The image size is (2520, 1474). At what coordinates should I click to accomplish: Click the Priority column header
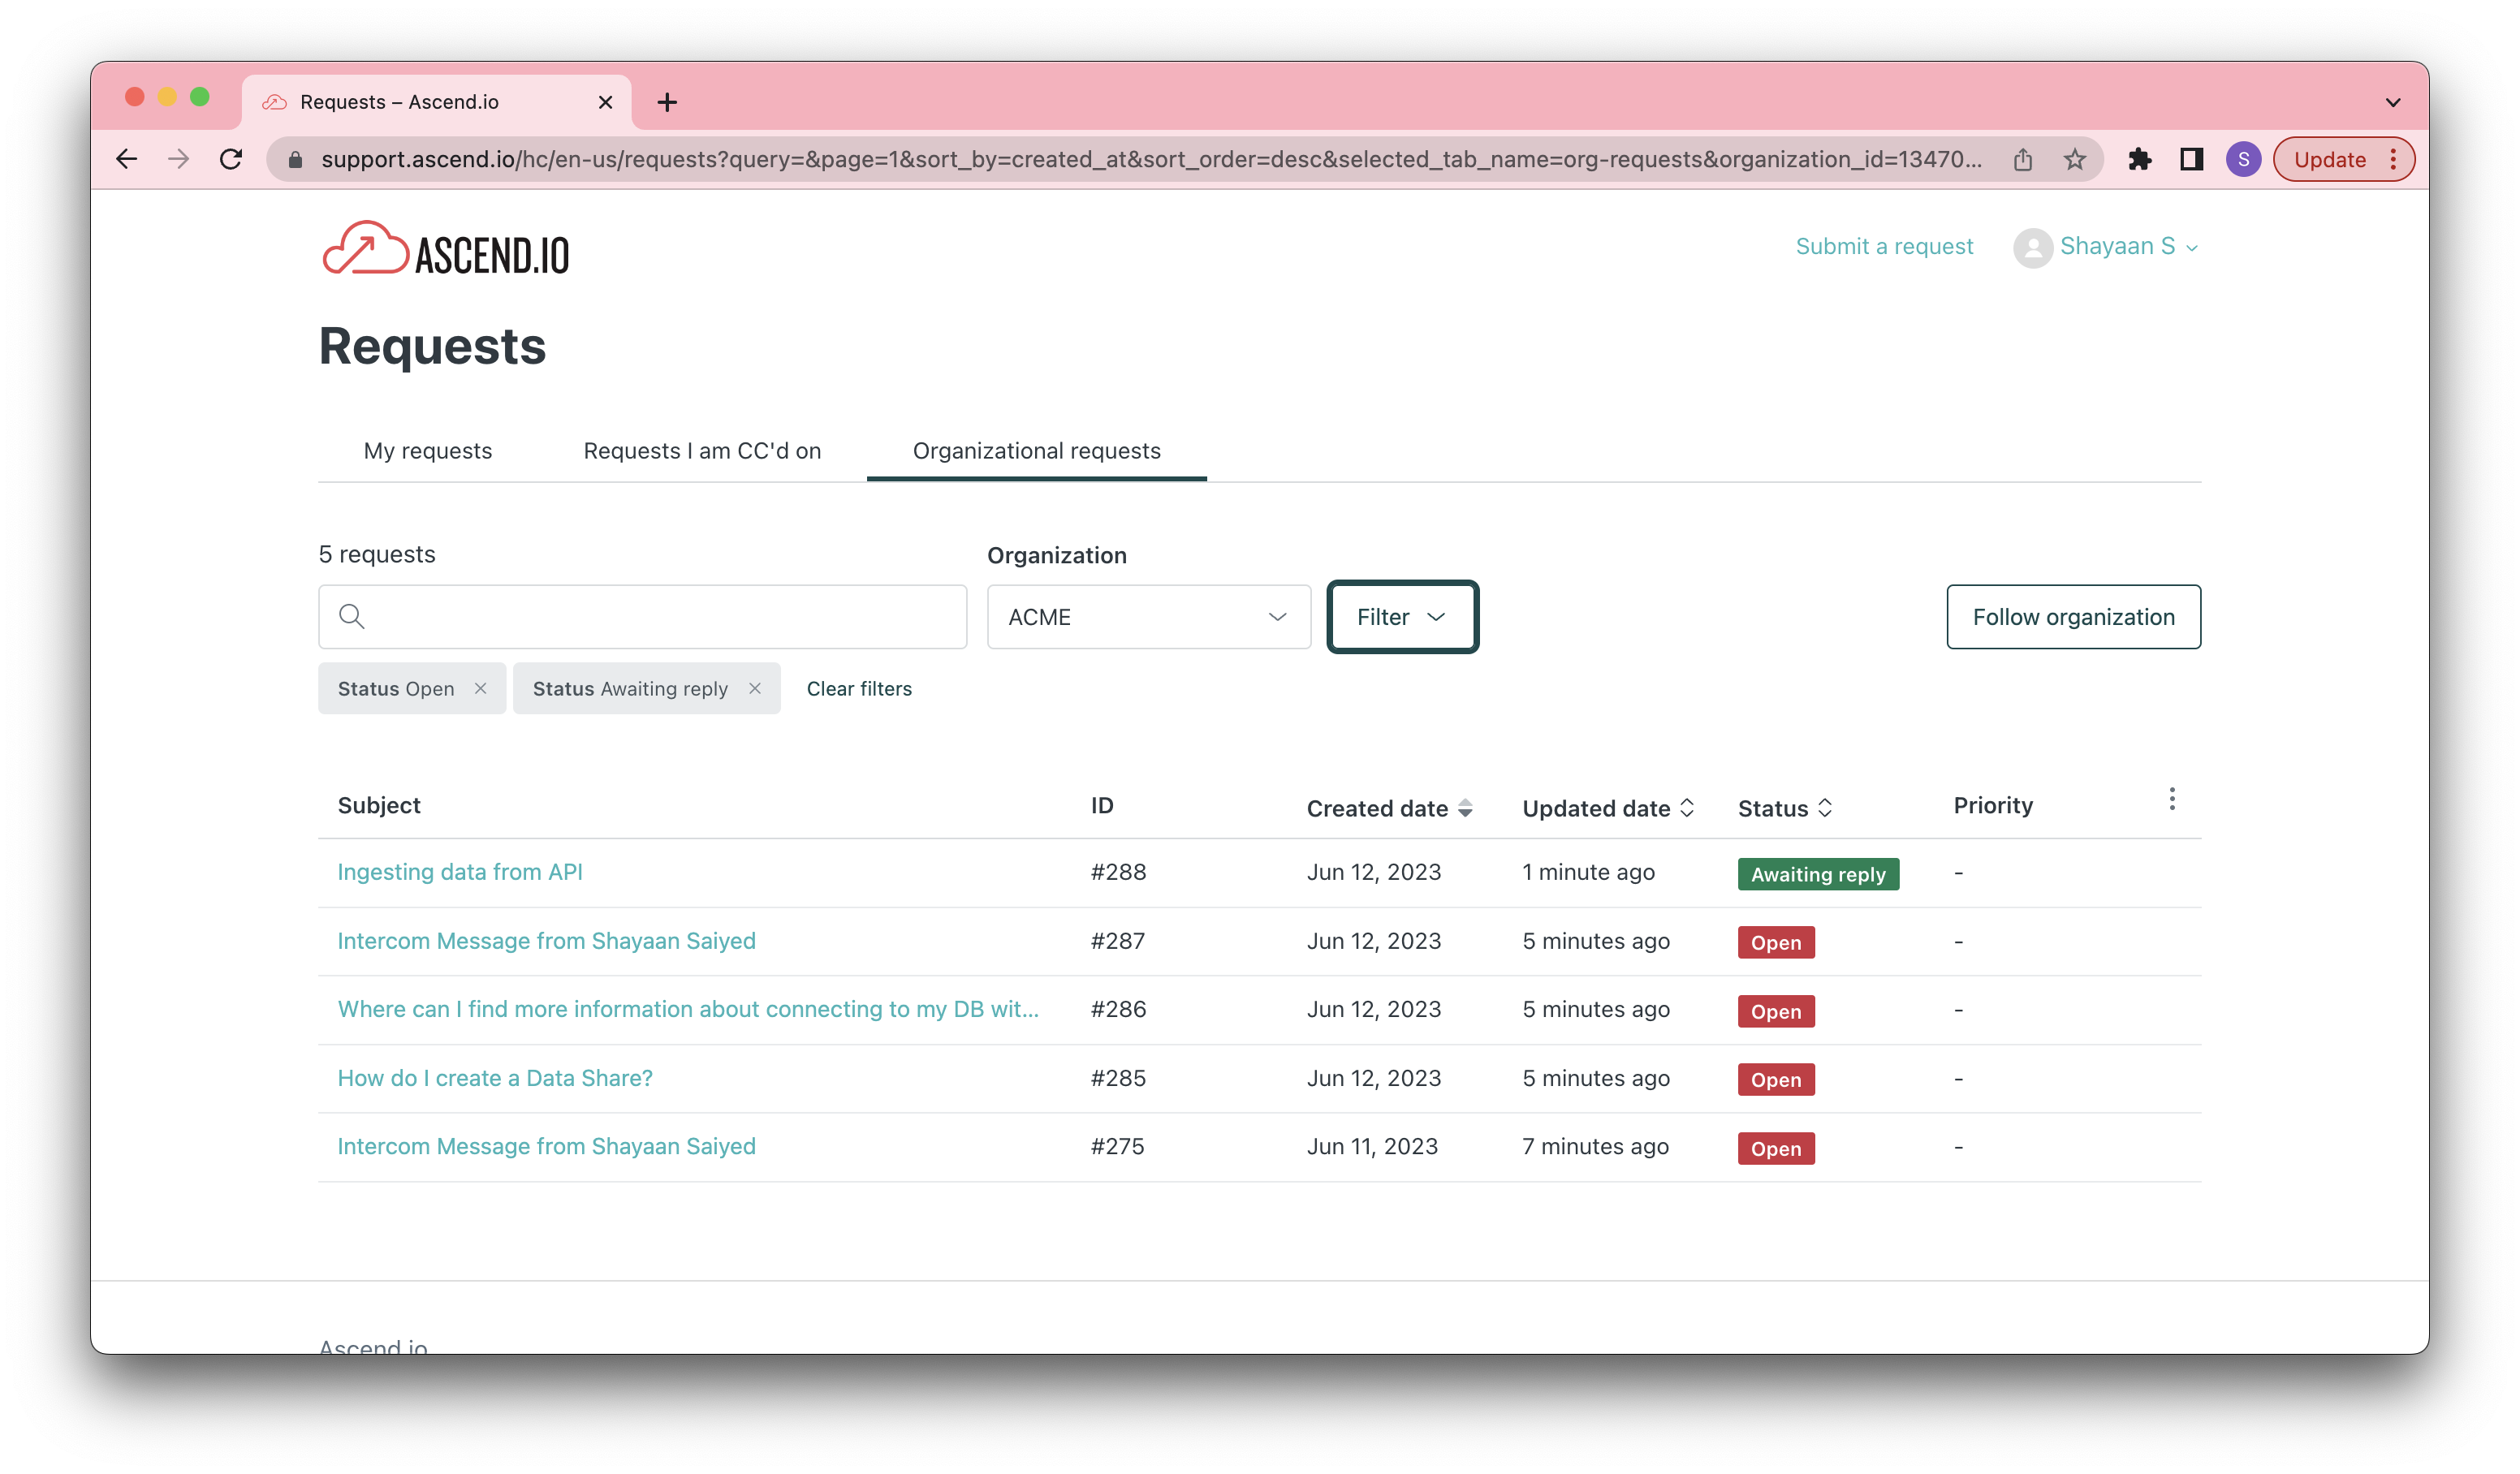pos(1992,805)
